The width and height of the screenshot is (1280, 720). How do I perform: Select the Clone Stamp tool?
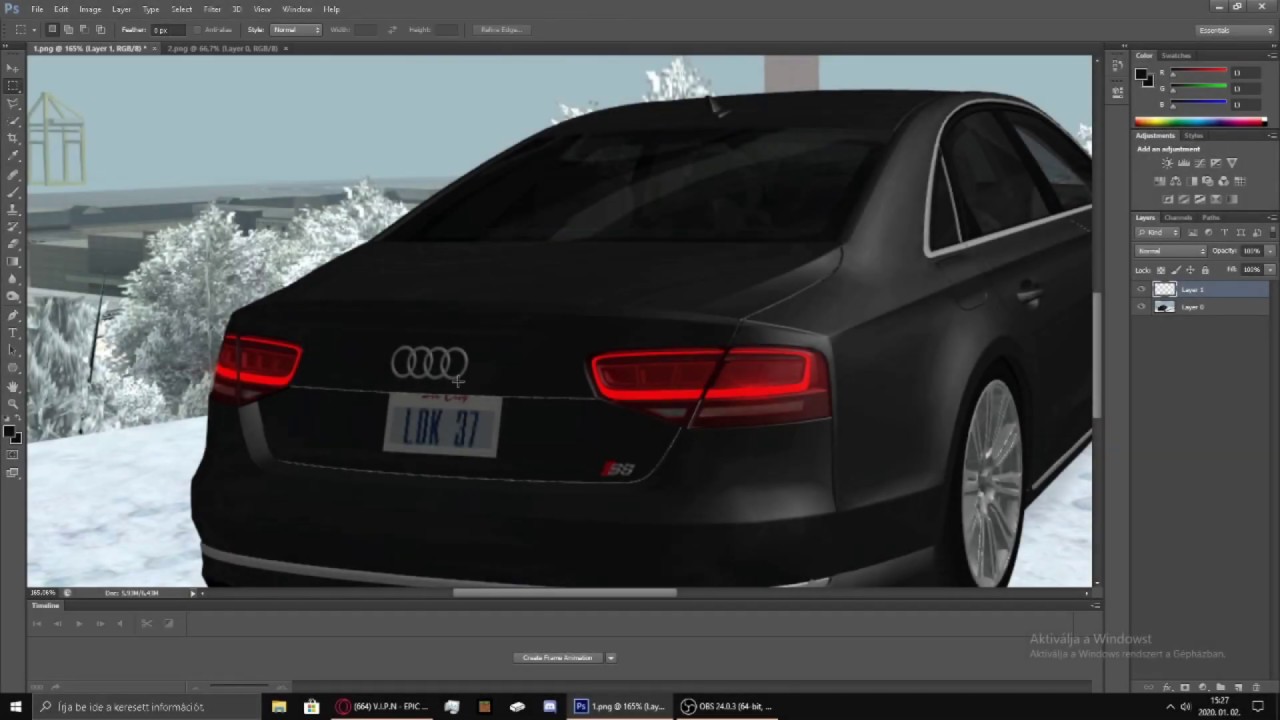click(x=14, y=210)
